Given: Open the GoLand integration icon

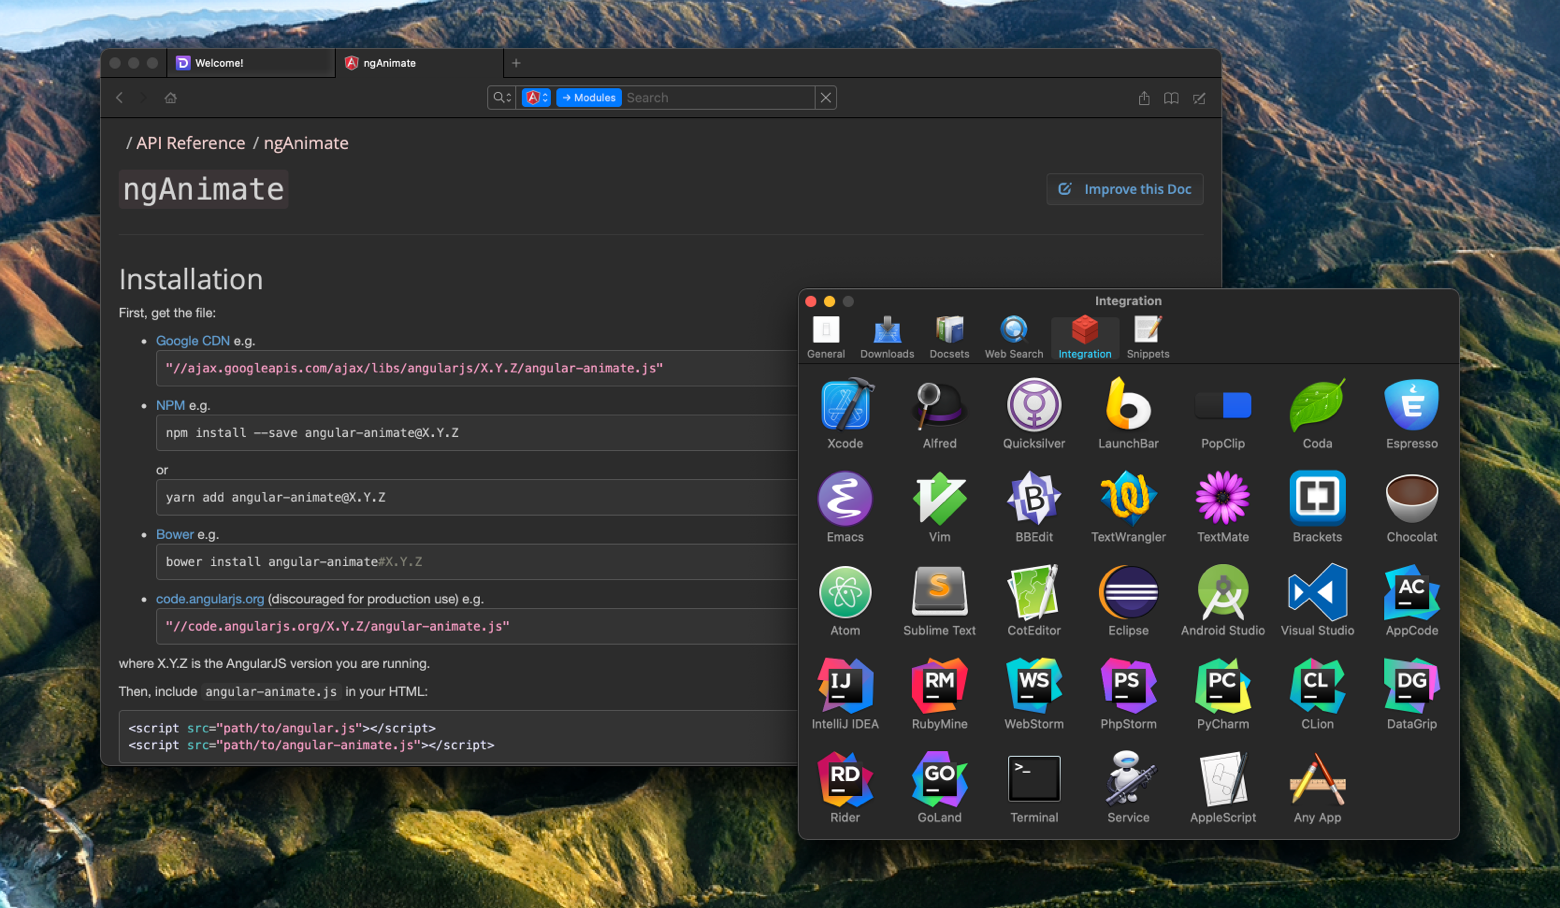Looking at the screenshot, I should (x=939, y=779).
